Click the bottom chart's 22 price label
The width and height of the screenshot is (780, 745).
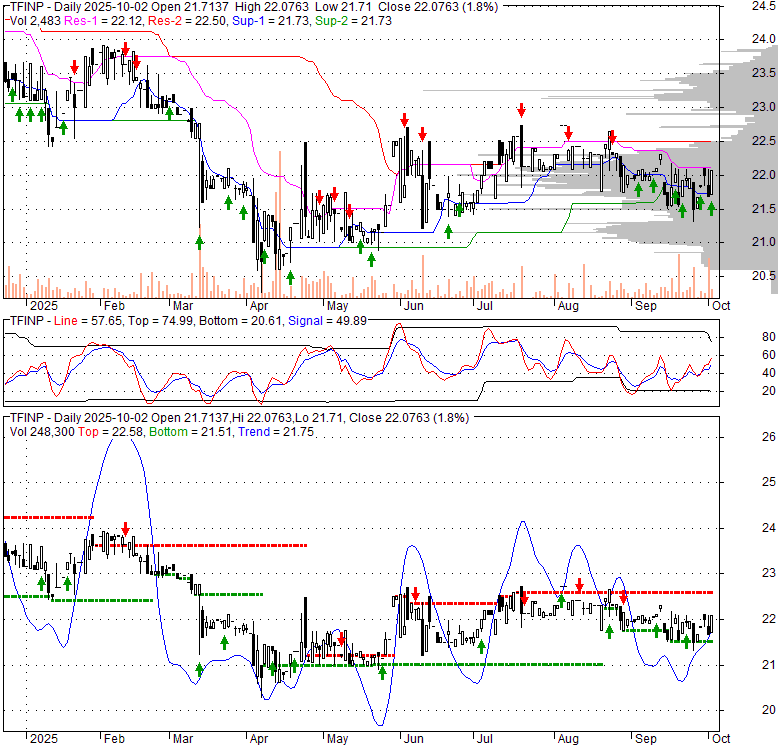coord(769,619)
